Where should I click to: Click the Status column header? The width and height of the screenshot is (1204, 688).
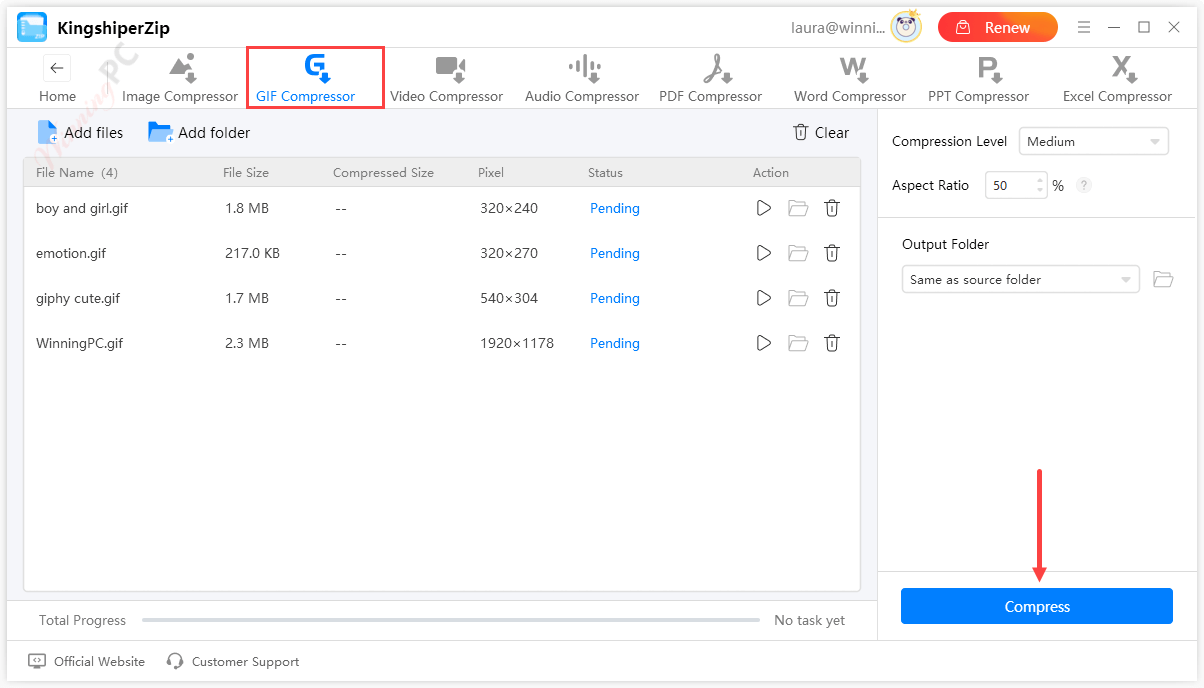click(x=605, y=172)
